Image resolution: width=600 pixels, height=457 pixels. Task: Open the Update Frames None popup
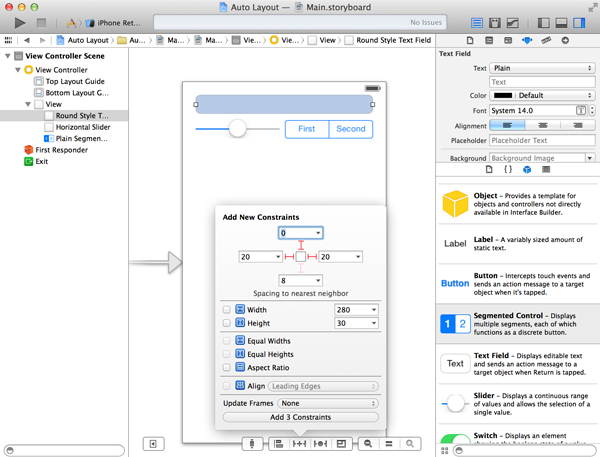[328, 403]
